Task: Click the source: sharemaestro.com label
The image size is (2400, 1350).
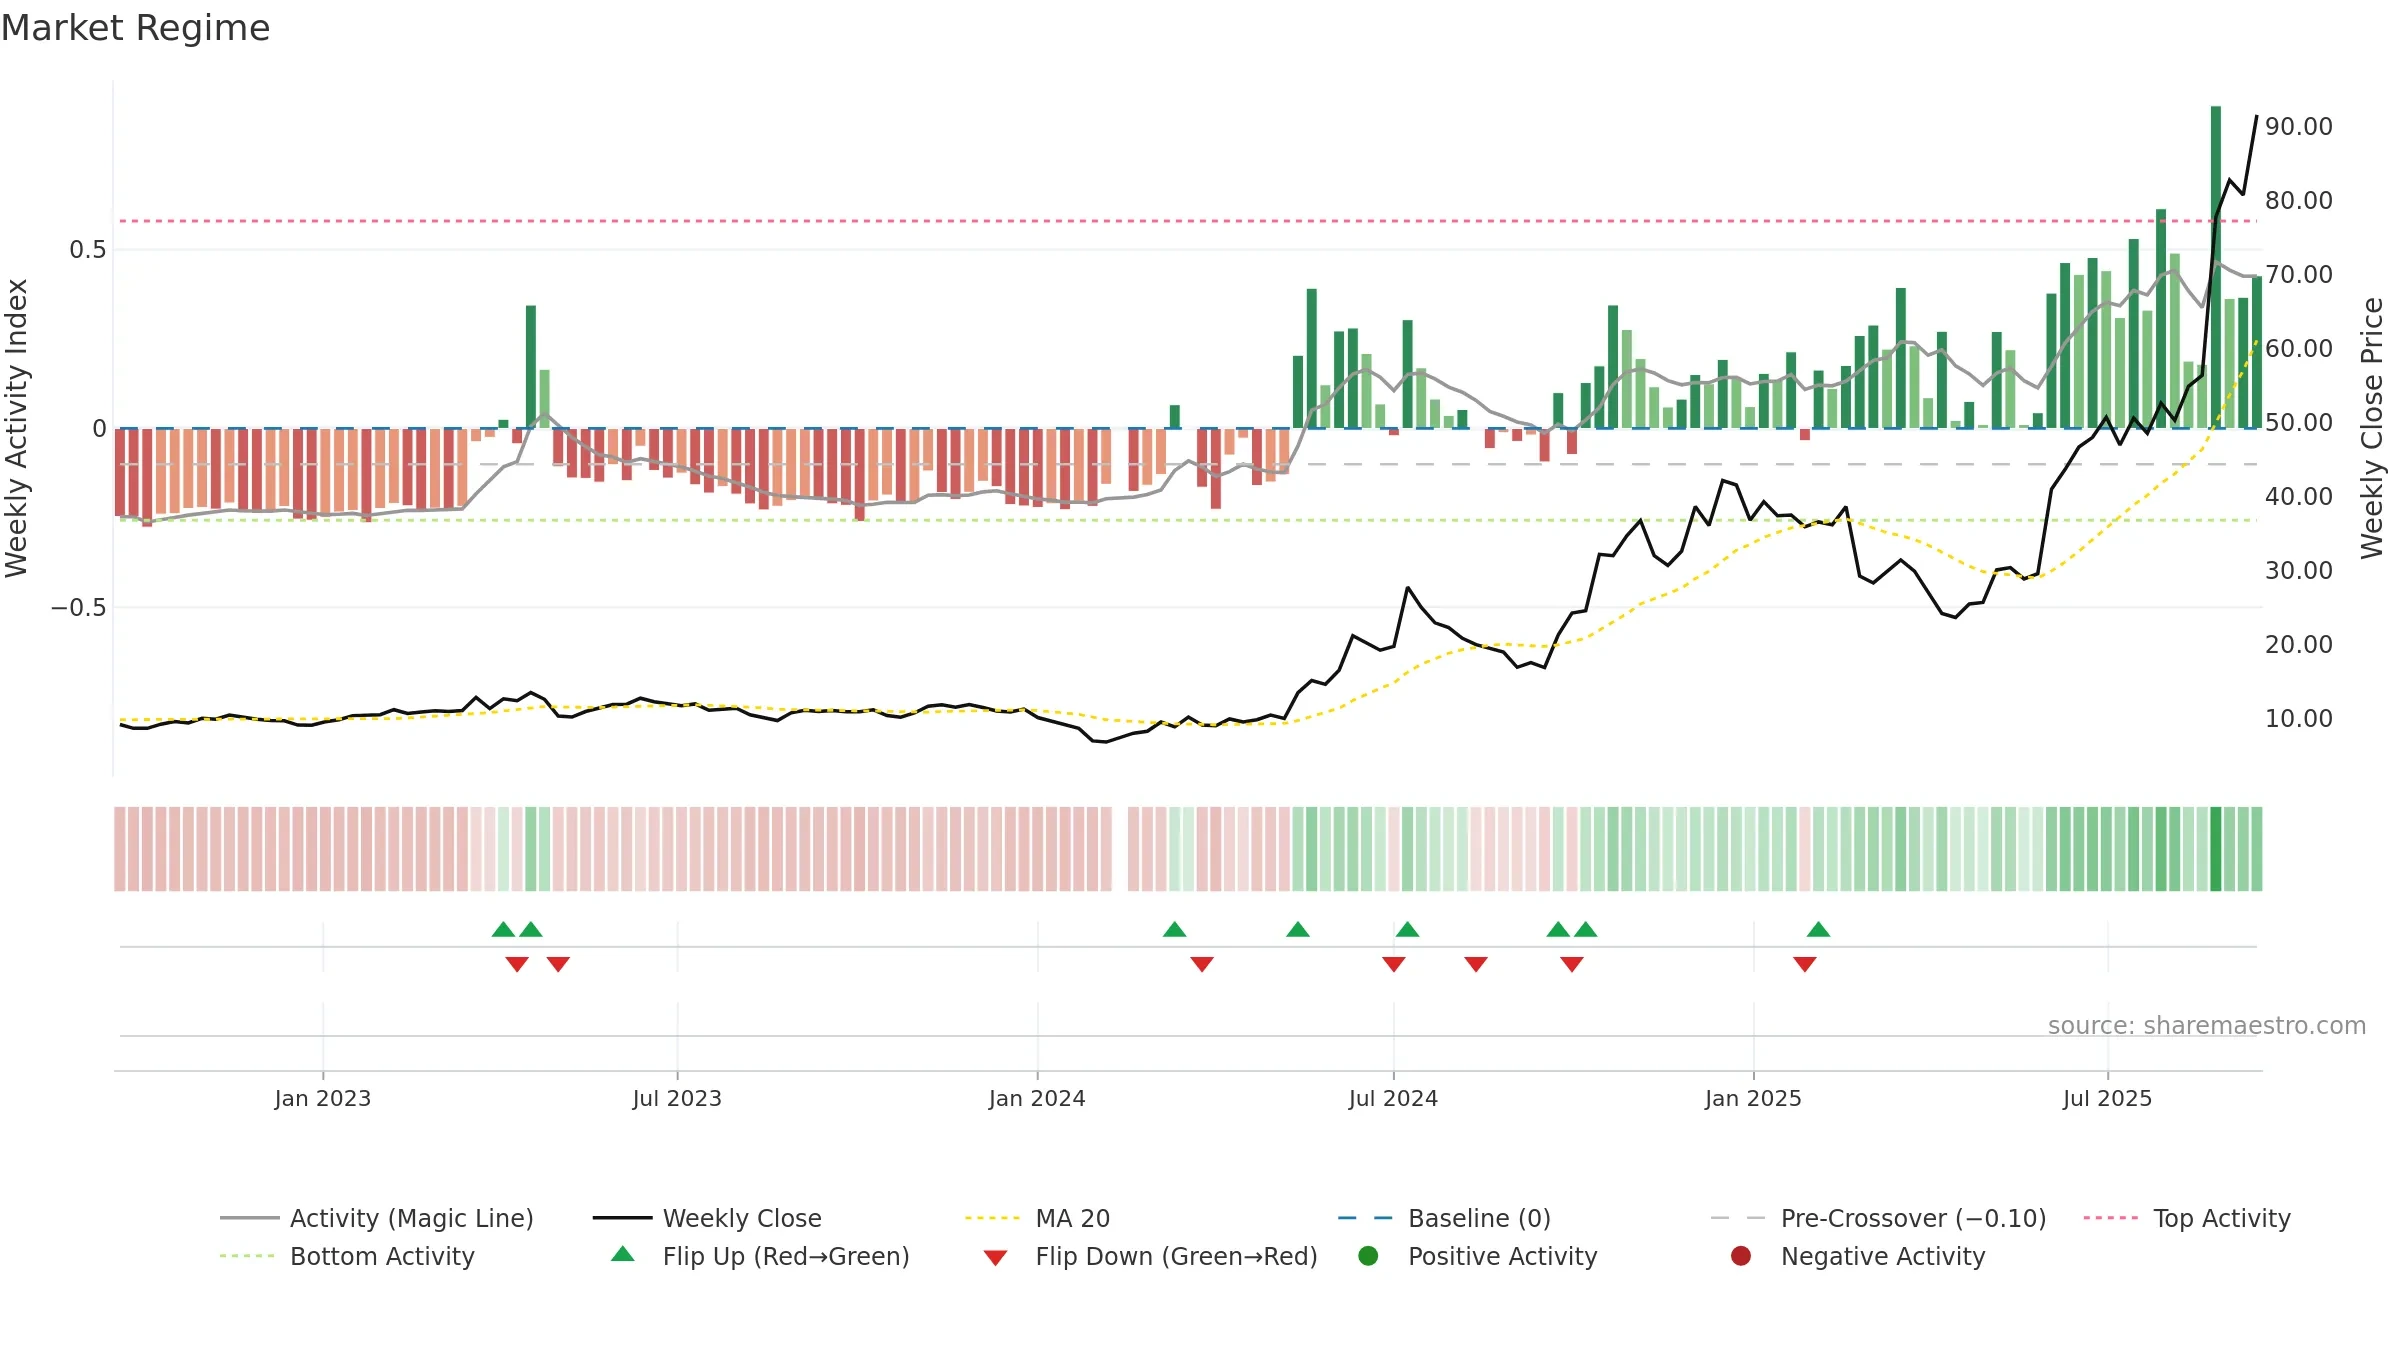Action: (2206, 1026)
